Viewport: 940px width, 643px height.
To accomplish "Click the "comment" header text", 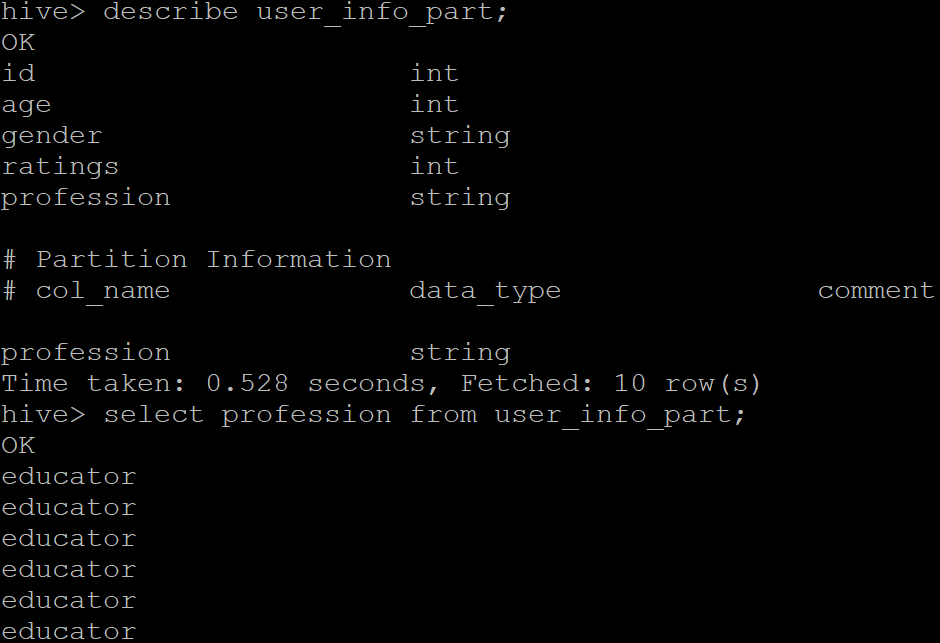I will pos(876,291).
